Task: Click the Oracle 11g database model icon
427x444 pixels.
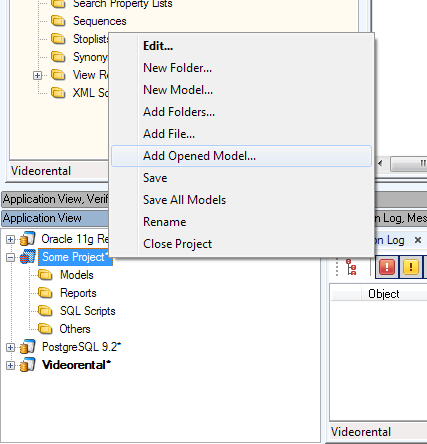Action: coord(28,239)
